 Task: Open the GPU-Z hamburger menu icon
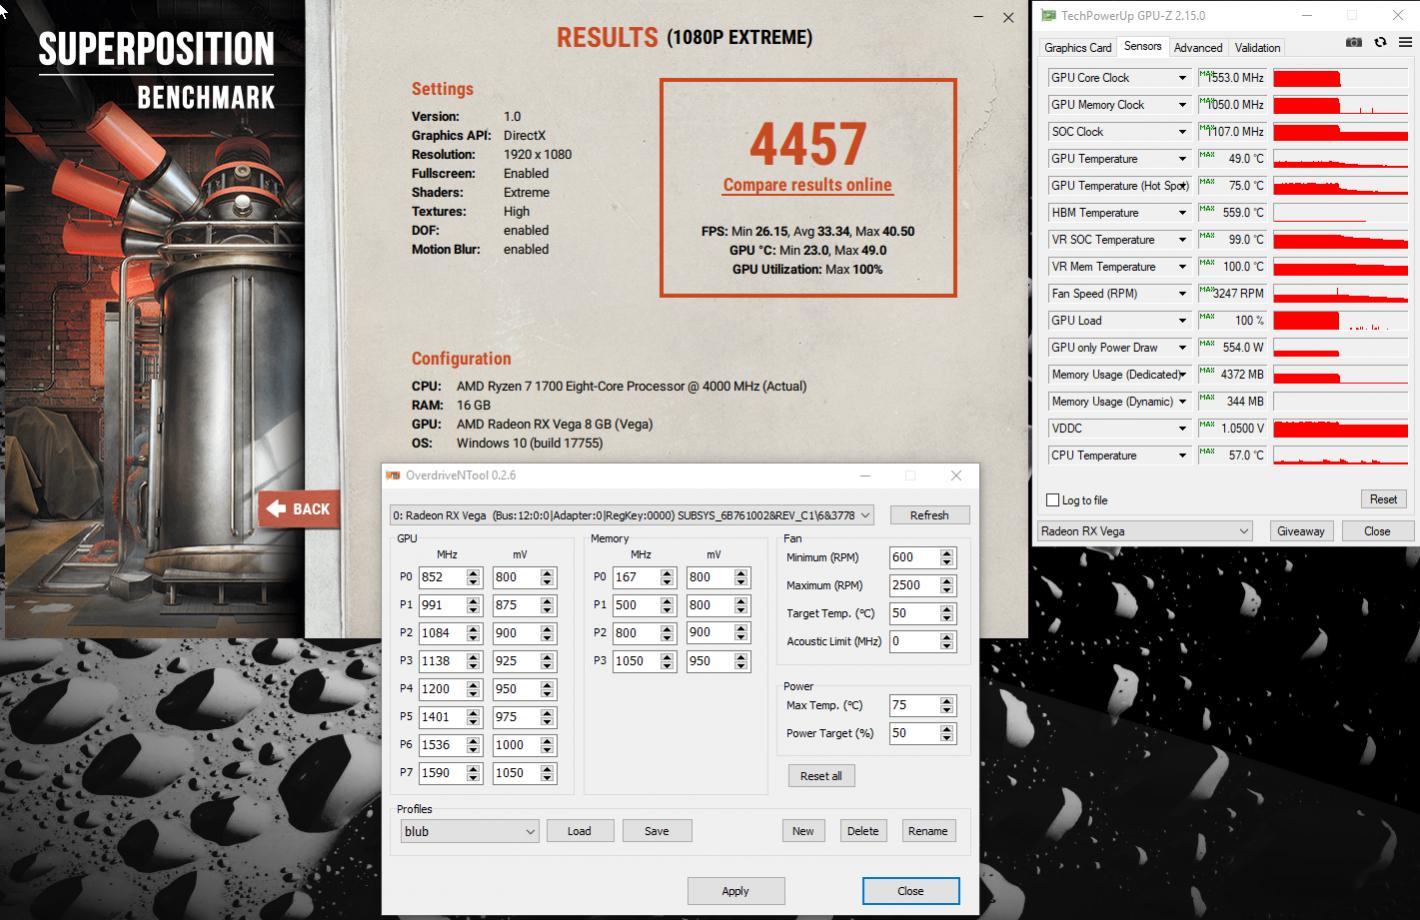point(1405,42)
